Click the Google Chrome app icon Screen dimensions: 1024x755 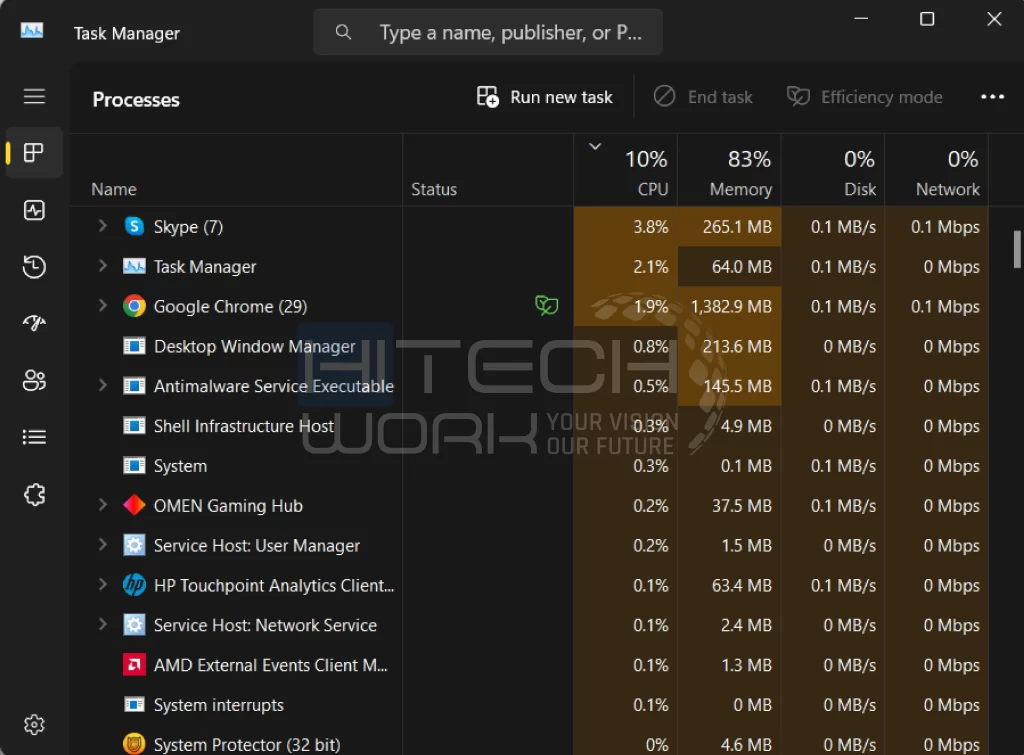coord(134,306)
